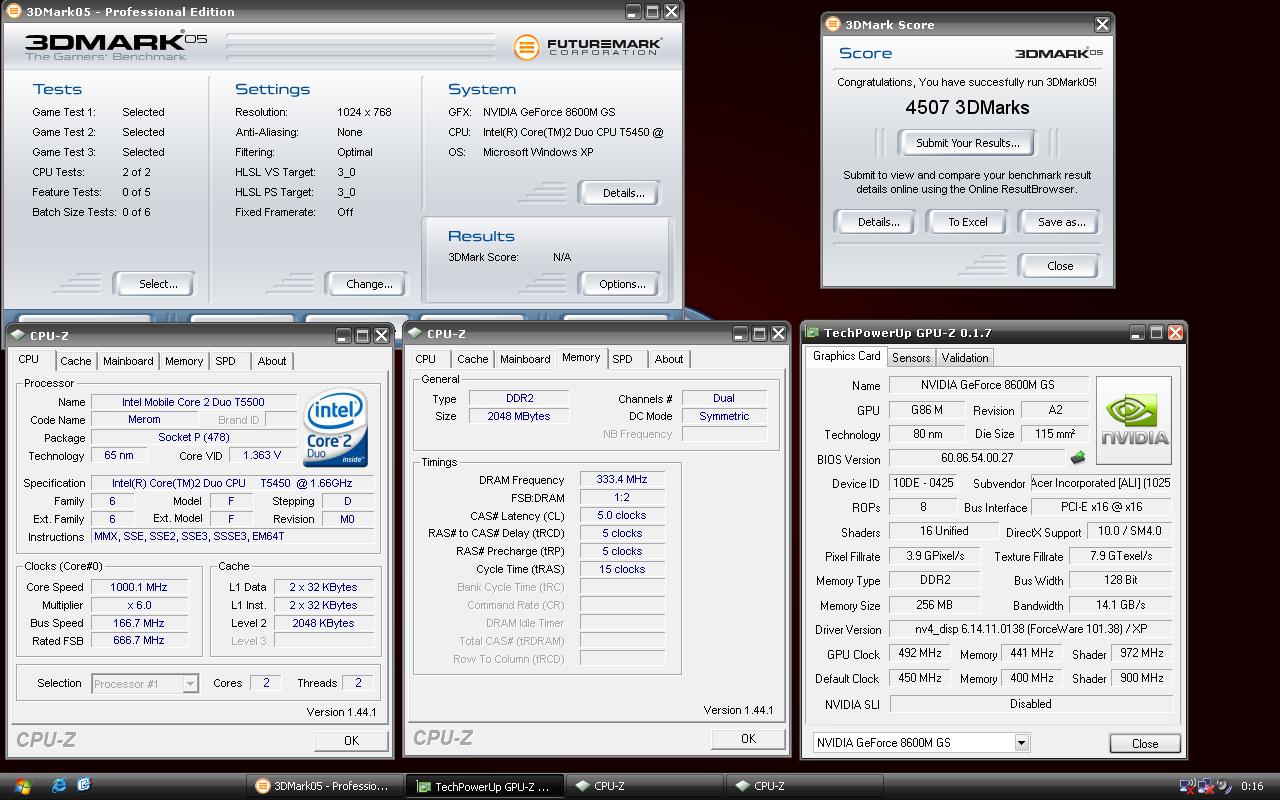Viewport: 1280px width, 800px height.
Task: Switch to 3DMark05 taskbar button
Action: pos(325,786)
